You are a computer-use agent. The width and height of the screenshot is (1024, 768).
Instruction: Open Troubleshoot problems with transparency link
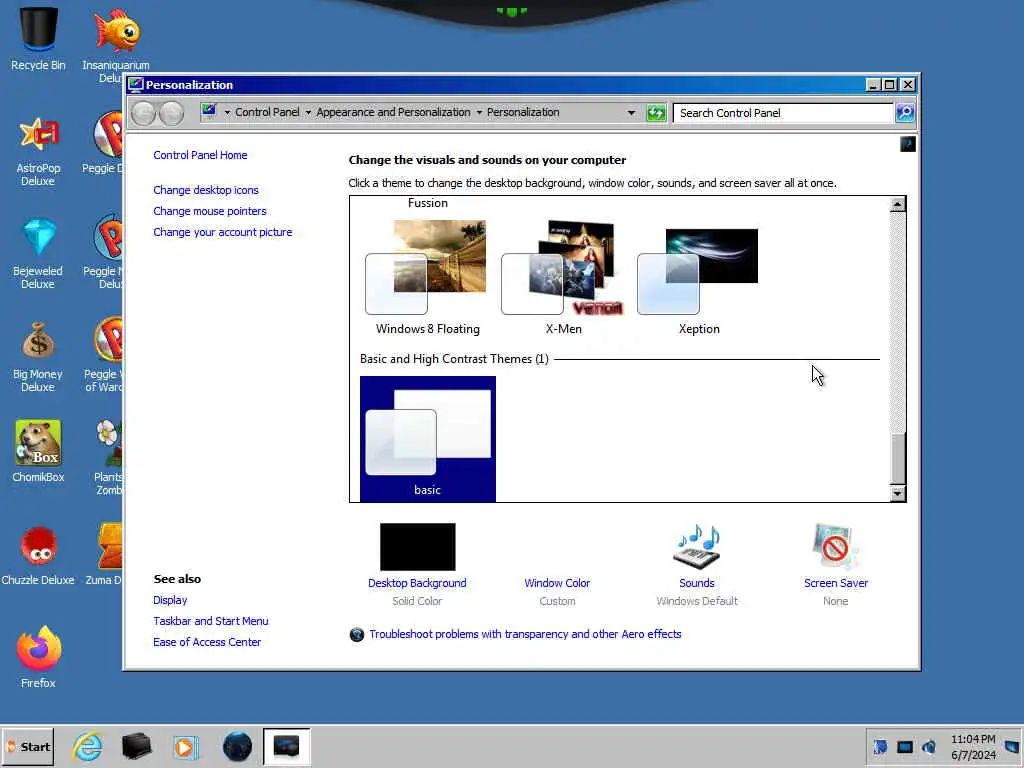[x=525, y=634]
